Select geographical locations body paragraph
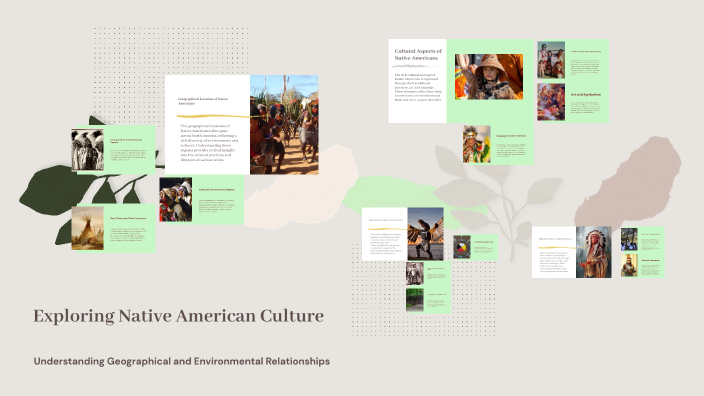 pyautogui.click(x=209, y=143)
